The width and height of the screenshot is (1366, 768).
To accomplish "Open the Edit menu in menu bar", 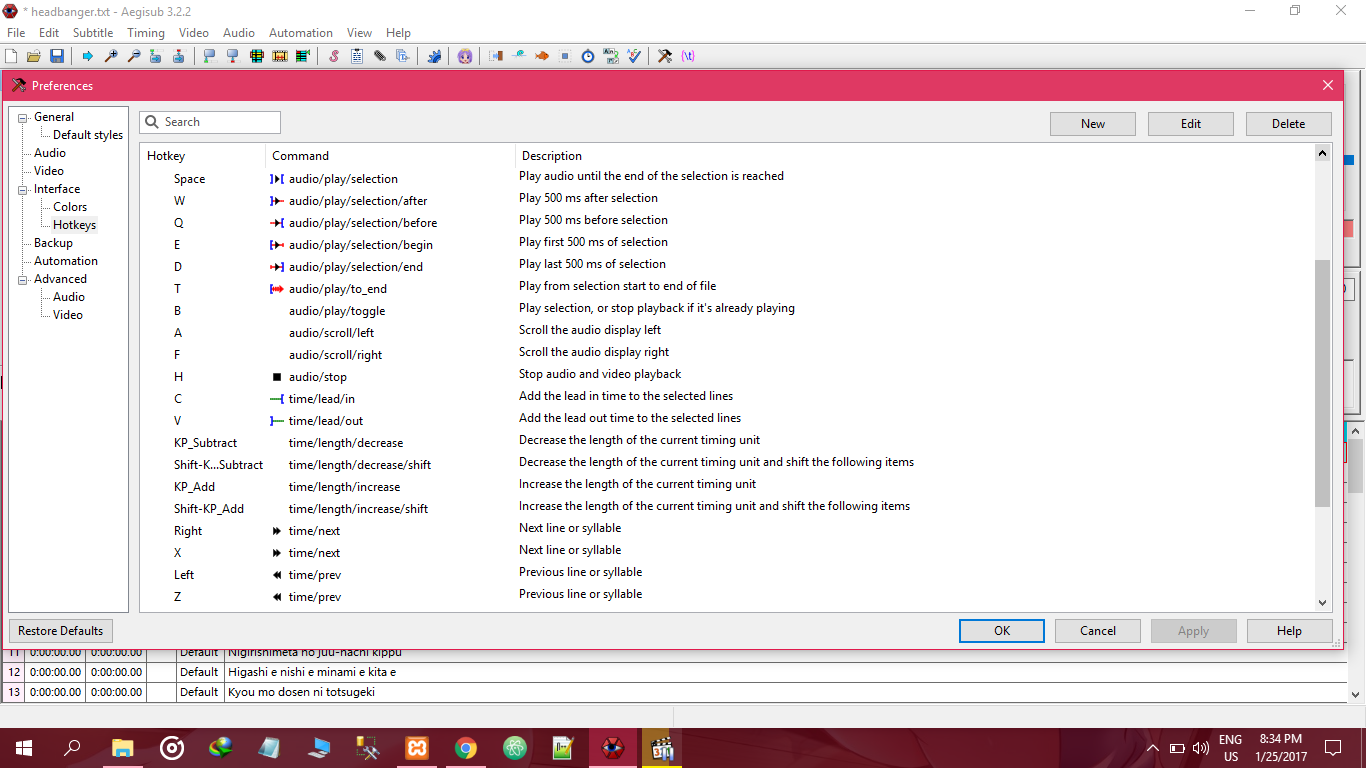I will coord(49,33).
